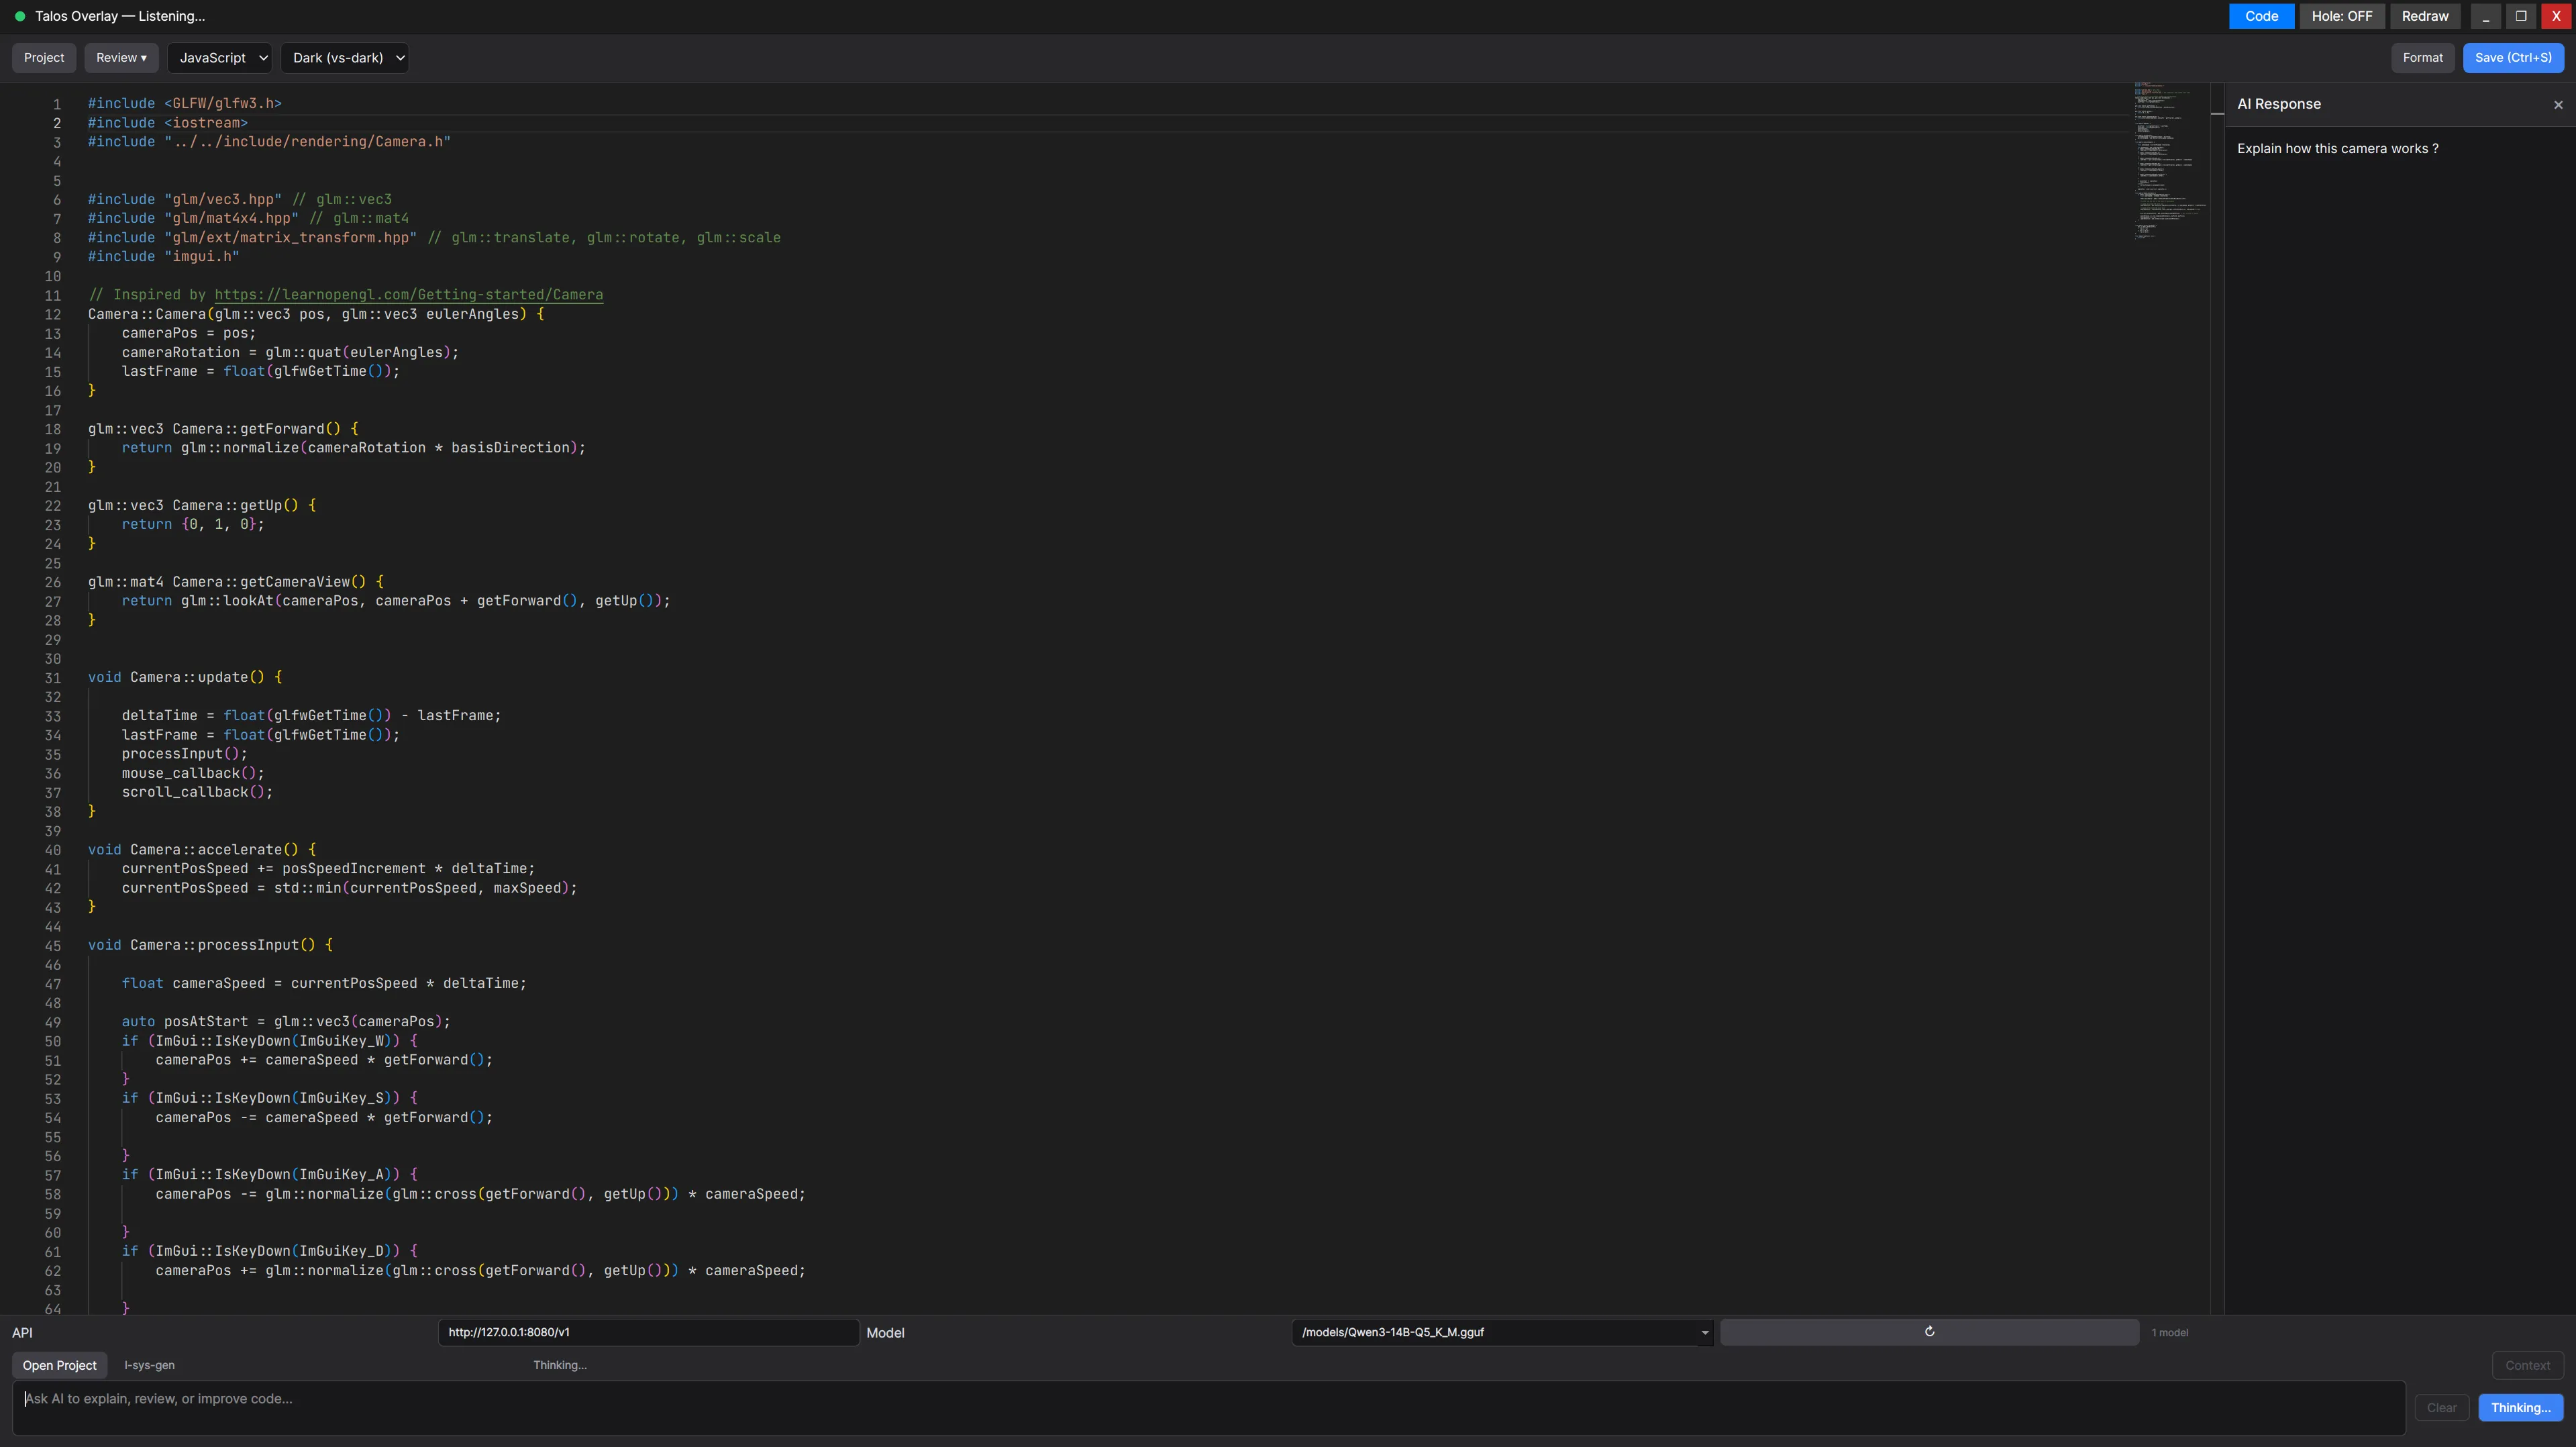Click the API URL input field
Viewport: 2576px width, 1447px height.
648,1332
